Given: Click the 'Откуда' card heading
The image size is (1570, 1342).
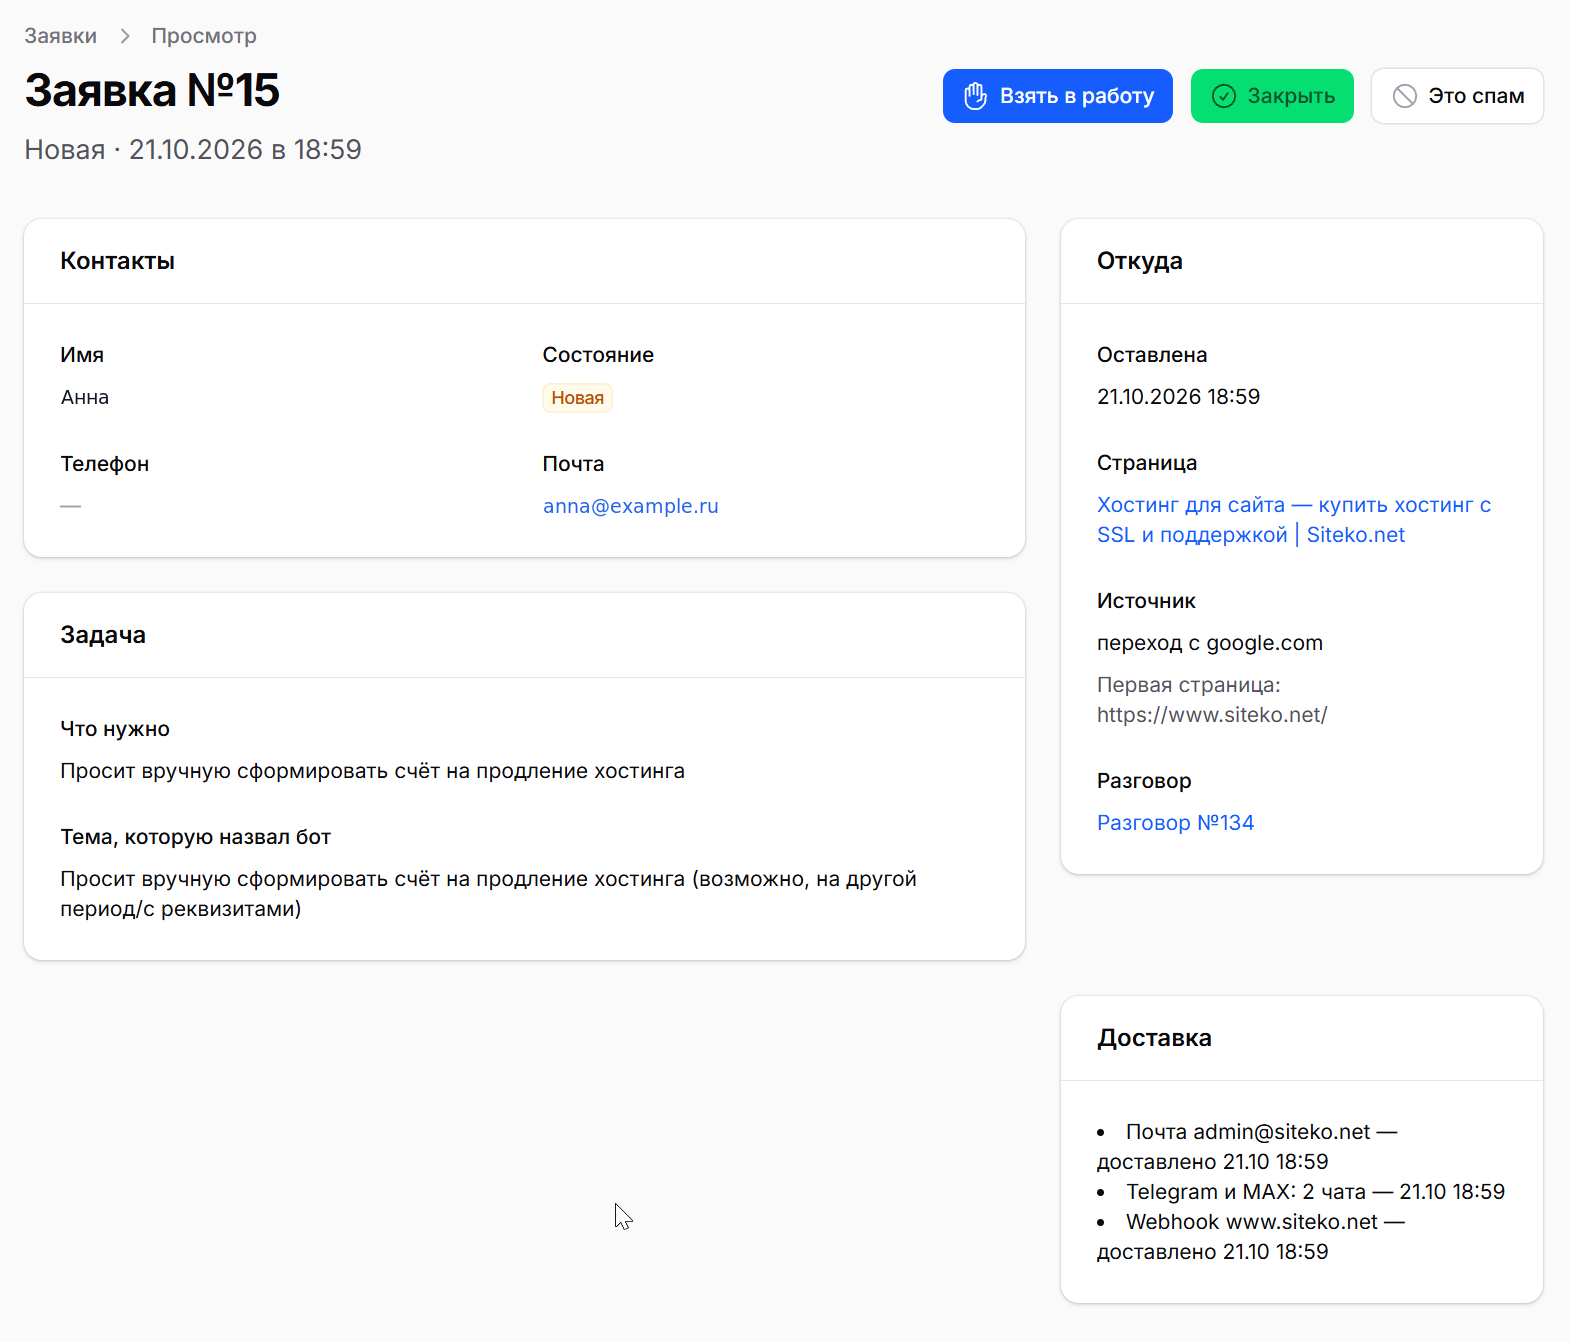Looking at the screenshot, I should (x=1140, y=261).
